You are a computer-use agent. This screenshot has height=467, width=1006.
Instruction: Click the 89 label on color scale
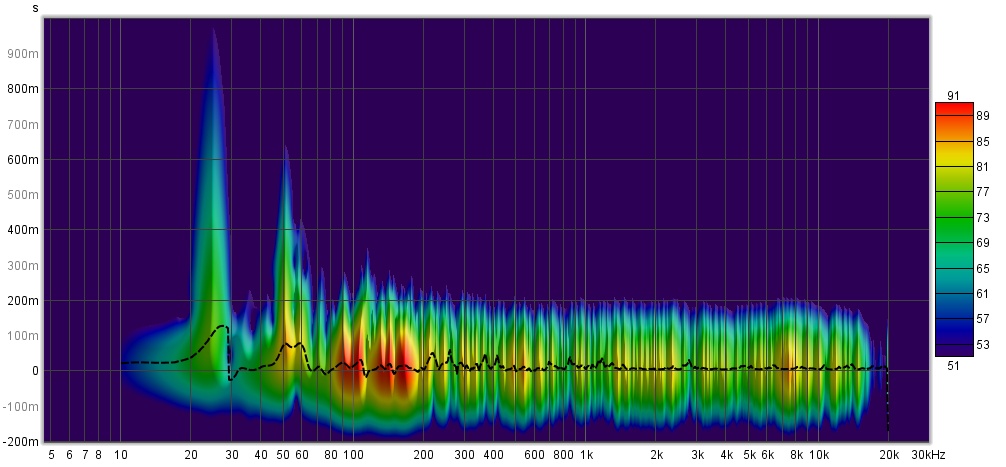point(982,116)
